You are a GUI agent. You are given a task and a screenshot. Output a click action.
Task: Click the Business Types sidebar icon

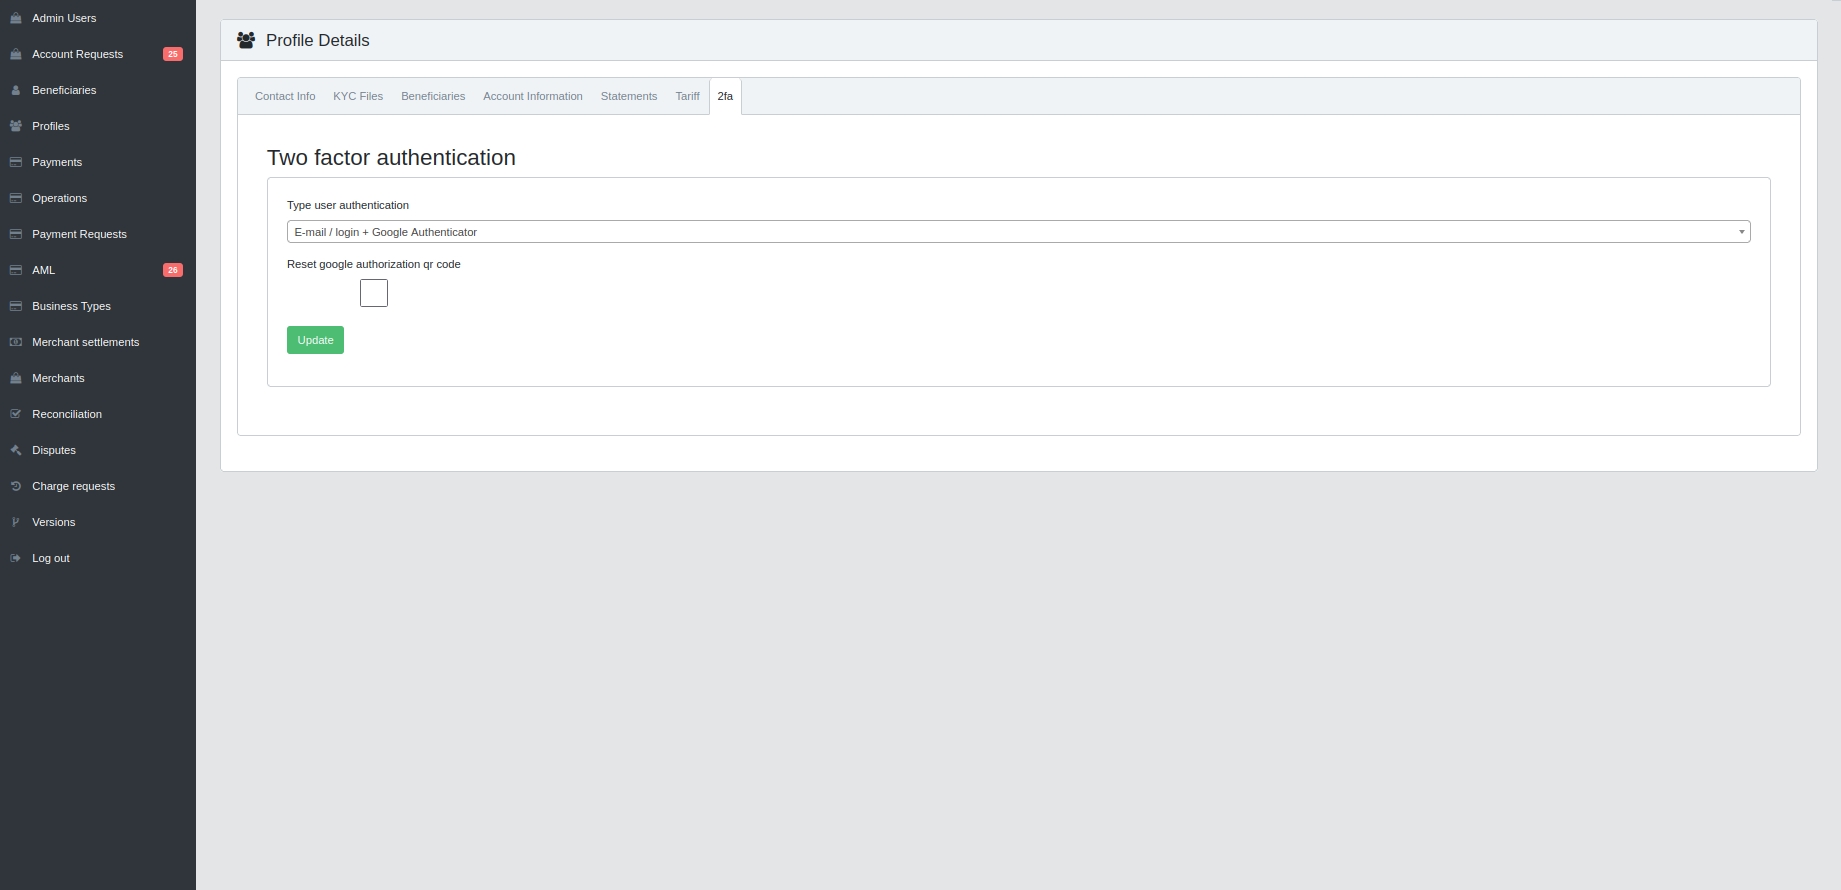(x=16, y=306)
